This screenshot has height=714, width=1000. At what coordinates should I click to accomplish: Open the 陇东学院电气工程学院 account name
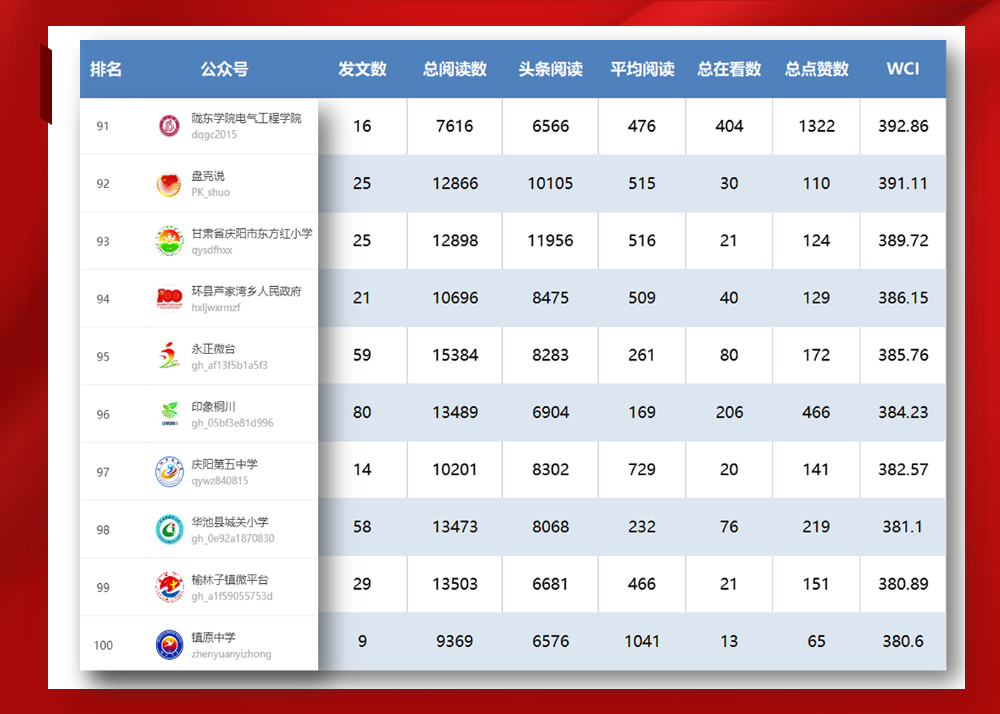tap(246, 118)
